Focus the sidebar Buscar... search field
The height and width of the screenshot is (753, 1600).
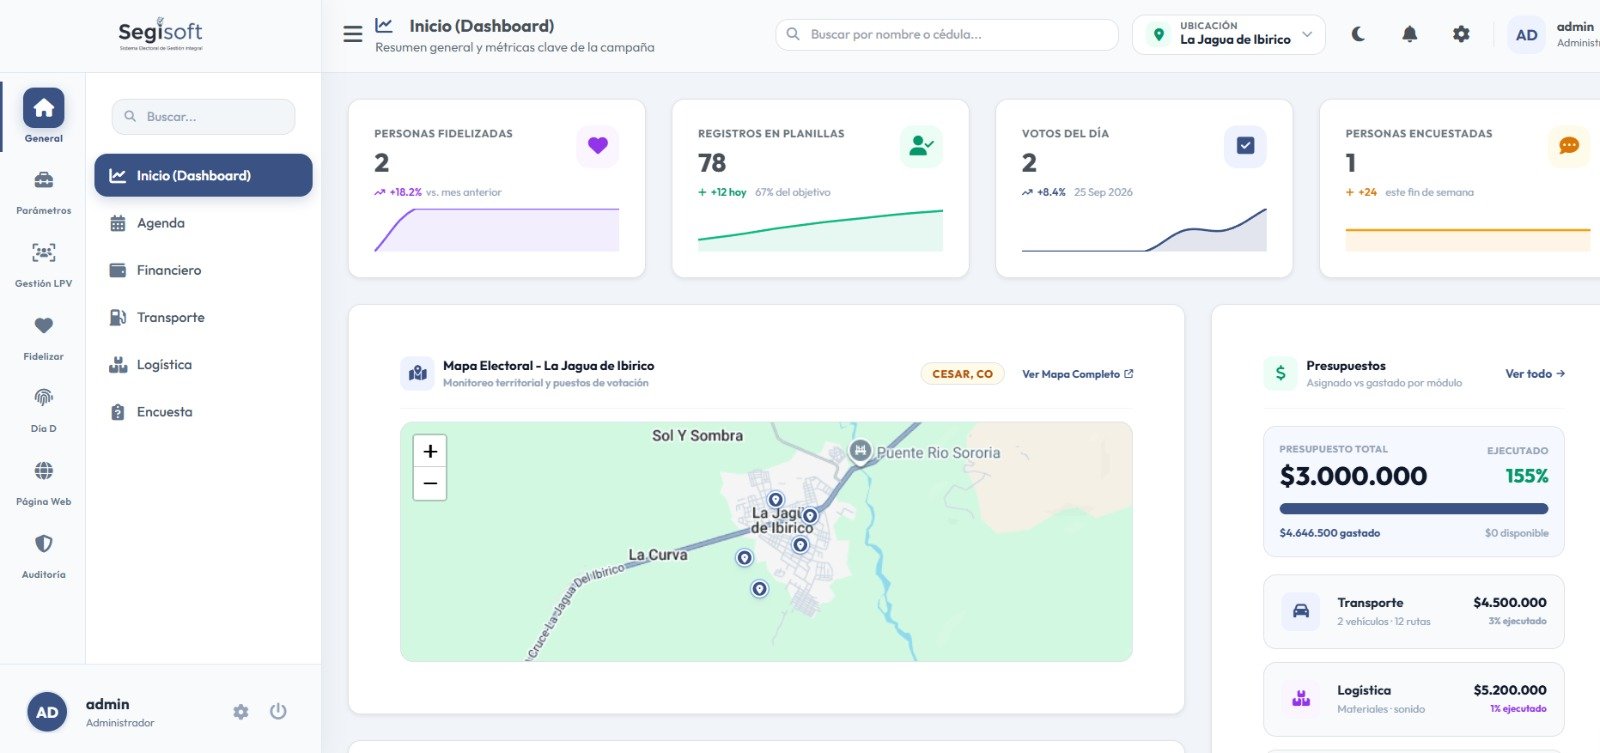pyautogui.click(x=203, y=117)
